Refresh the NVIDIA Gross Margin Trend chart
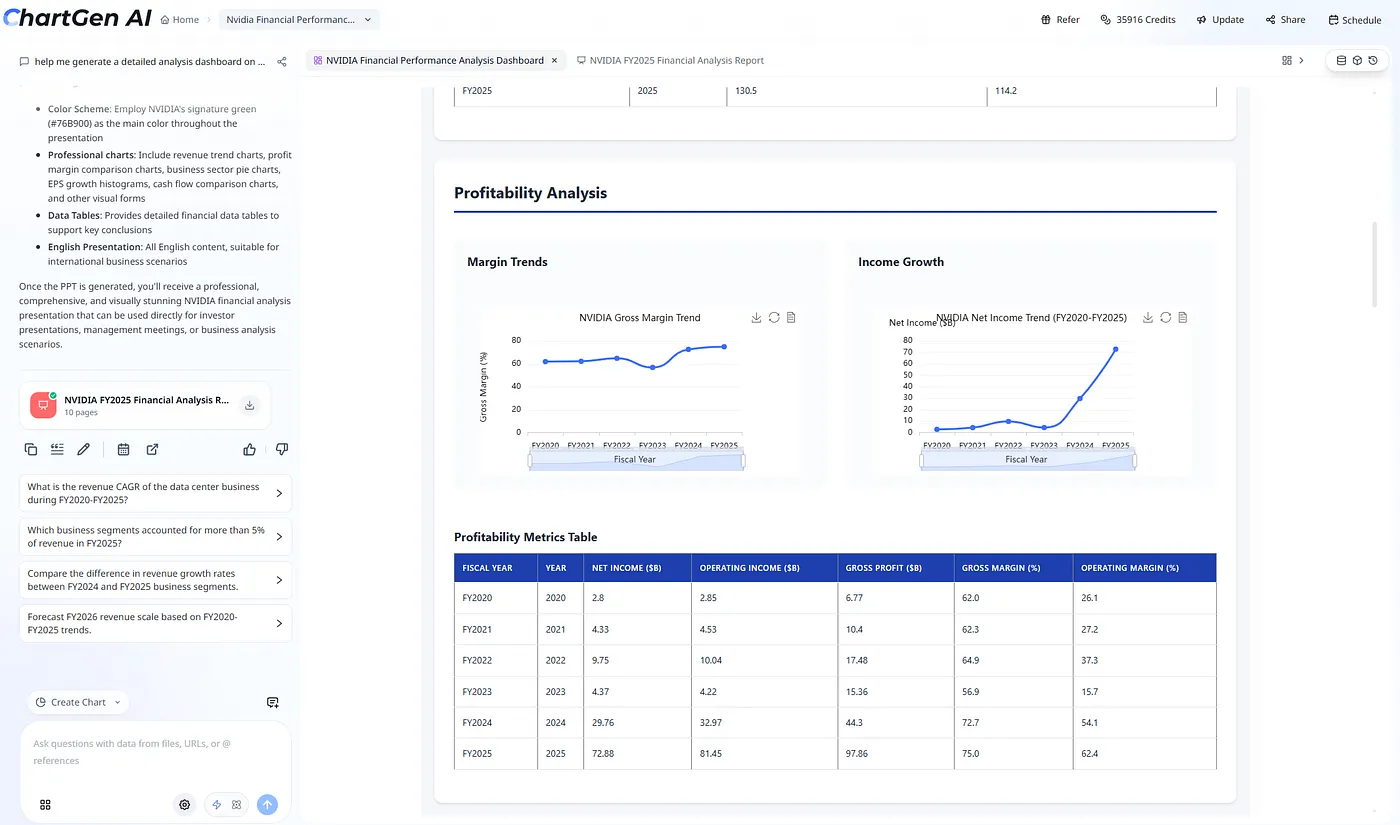 click(x=774, y=318)
